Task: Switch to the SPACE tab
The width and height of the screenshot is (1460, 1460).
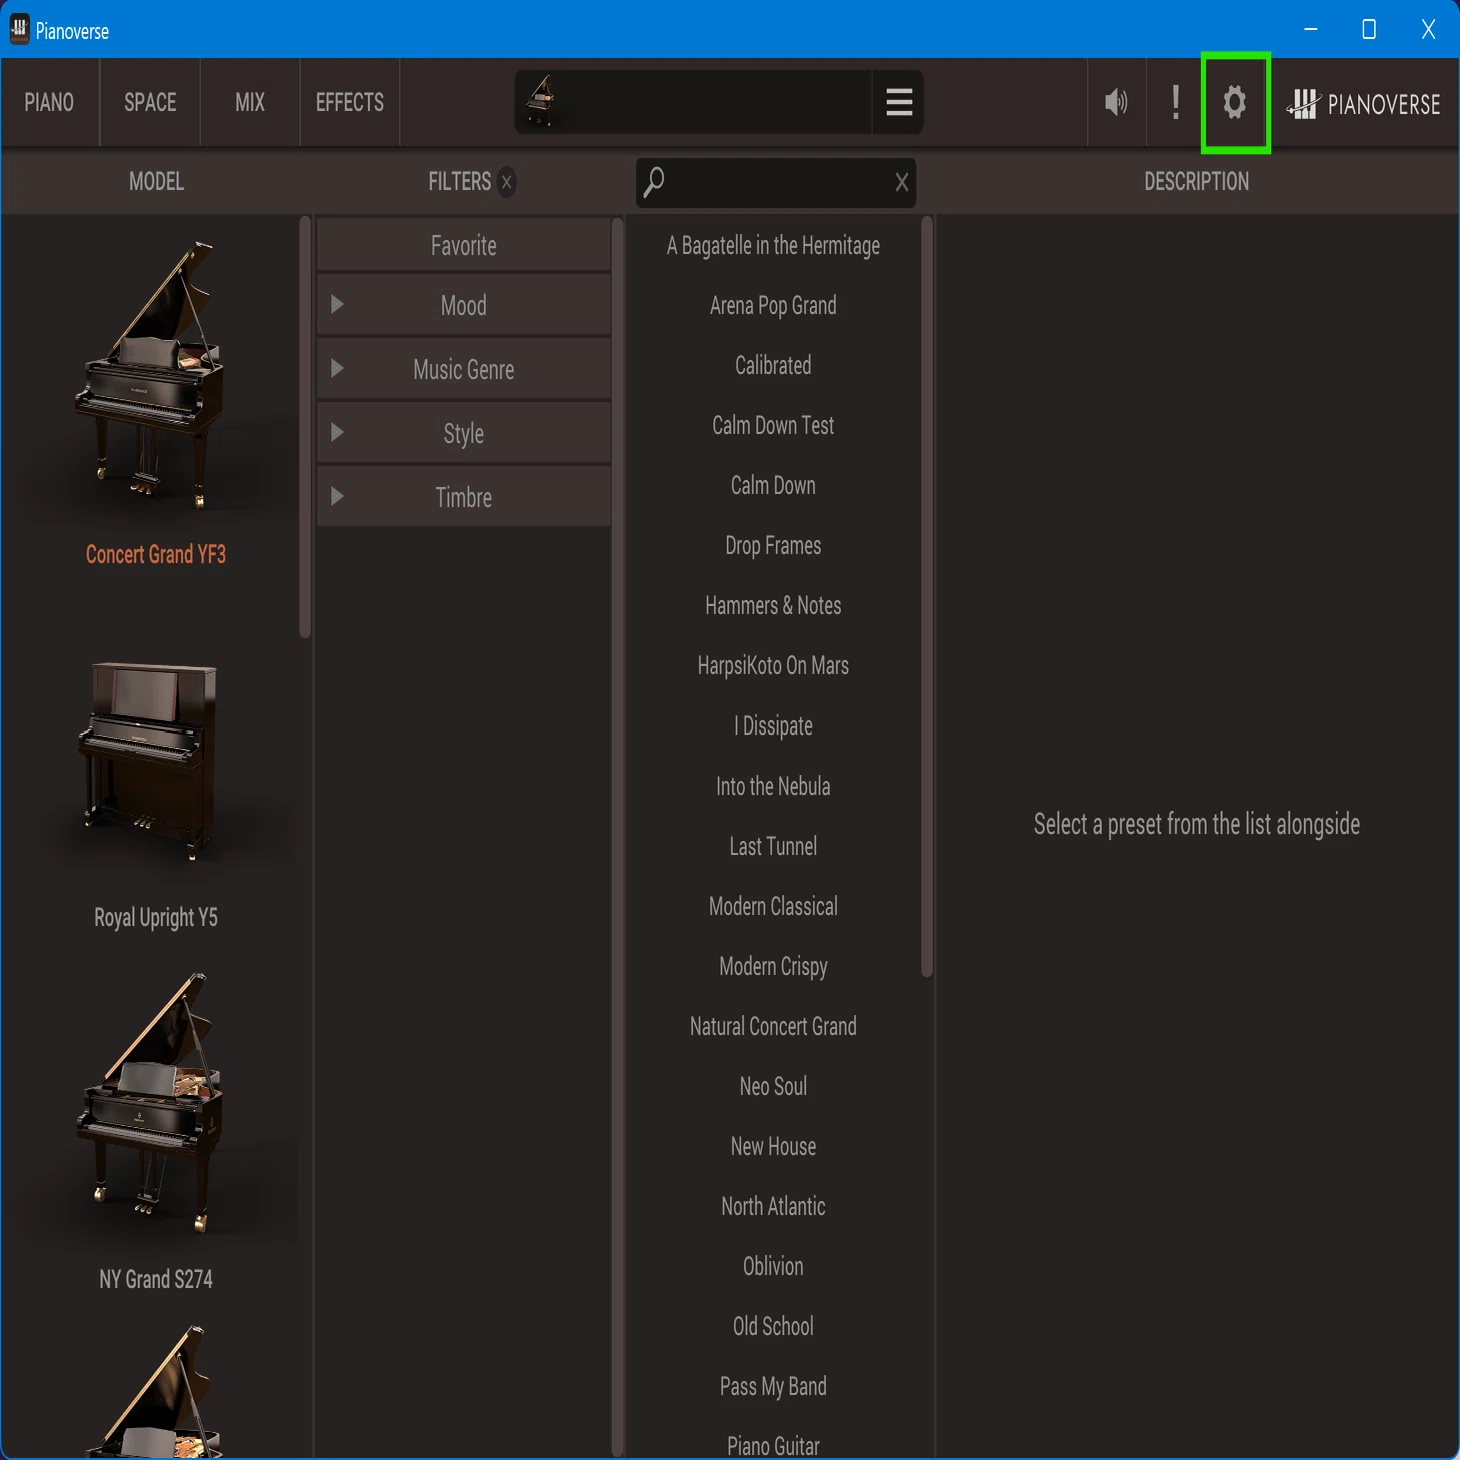Action: 150,102
